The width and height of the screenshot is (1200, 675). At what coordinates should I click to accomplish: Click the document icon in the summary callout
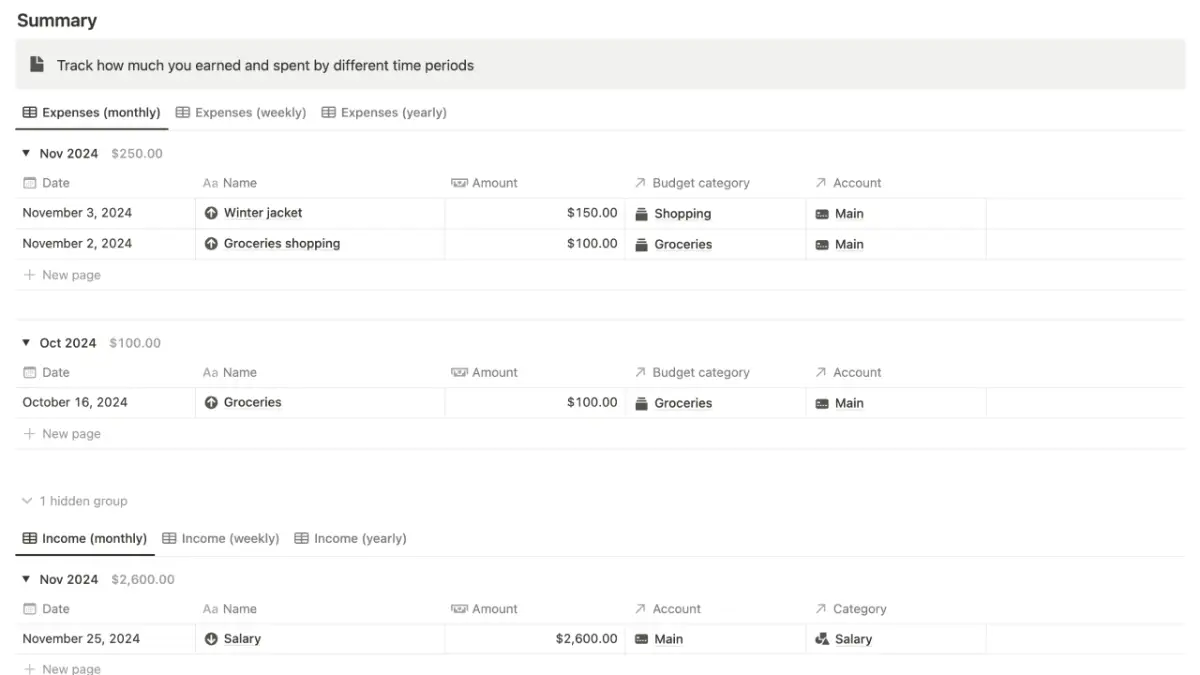37,64
